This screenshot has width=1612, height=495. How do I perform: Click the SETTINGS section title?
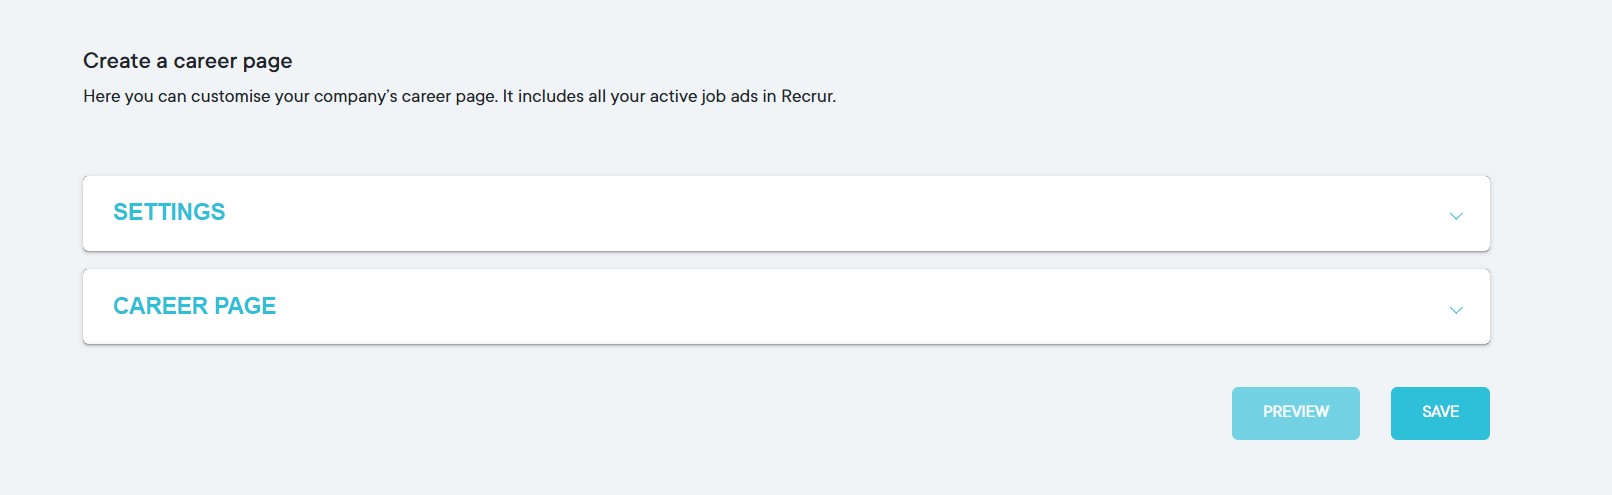[x=169, y=212]
